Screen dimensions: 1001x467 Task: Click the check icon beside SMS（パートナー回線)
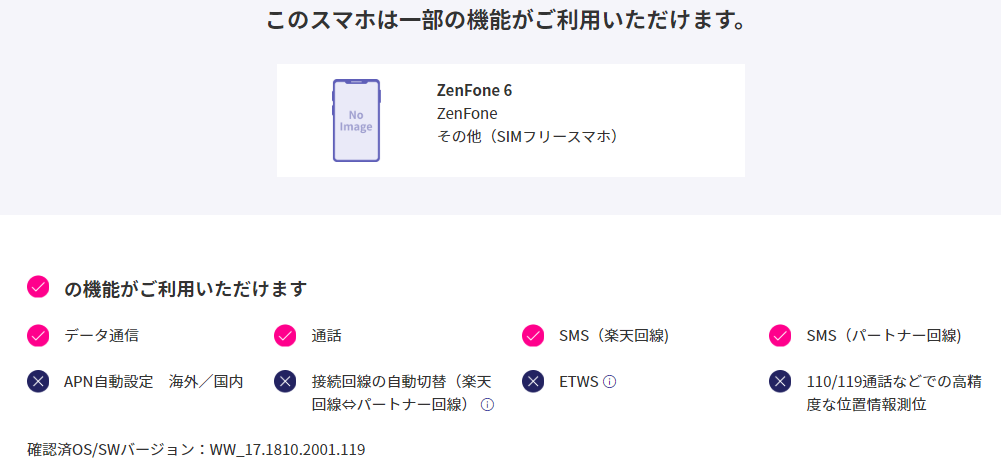point(780,336)
